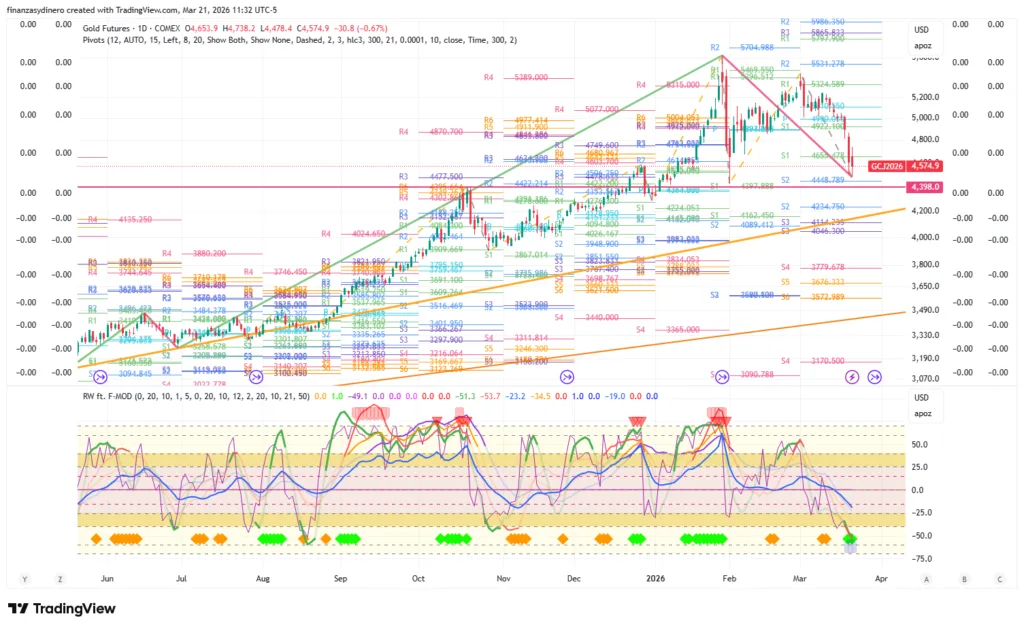Click the 2026 year marker on time axis

[655, 579]
